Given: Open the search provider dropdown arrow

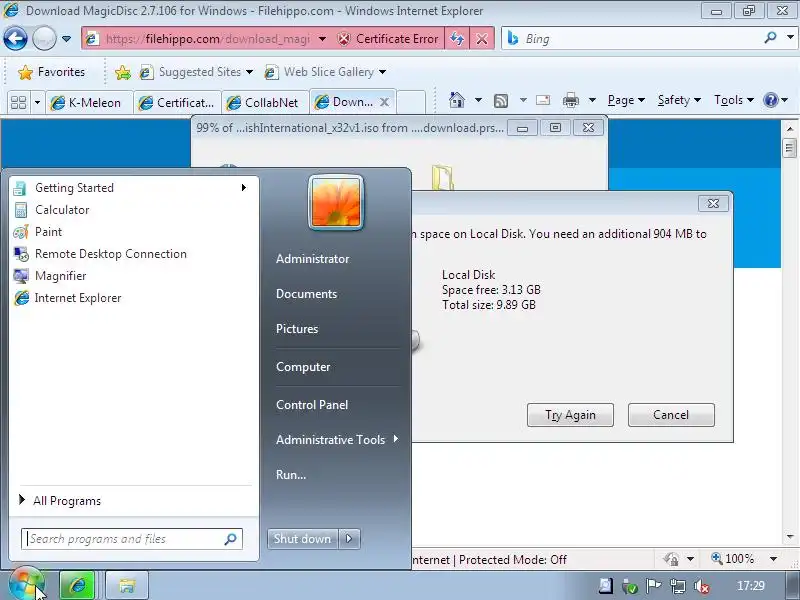Looking at the screenshot, I should (790, 38).
